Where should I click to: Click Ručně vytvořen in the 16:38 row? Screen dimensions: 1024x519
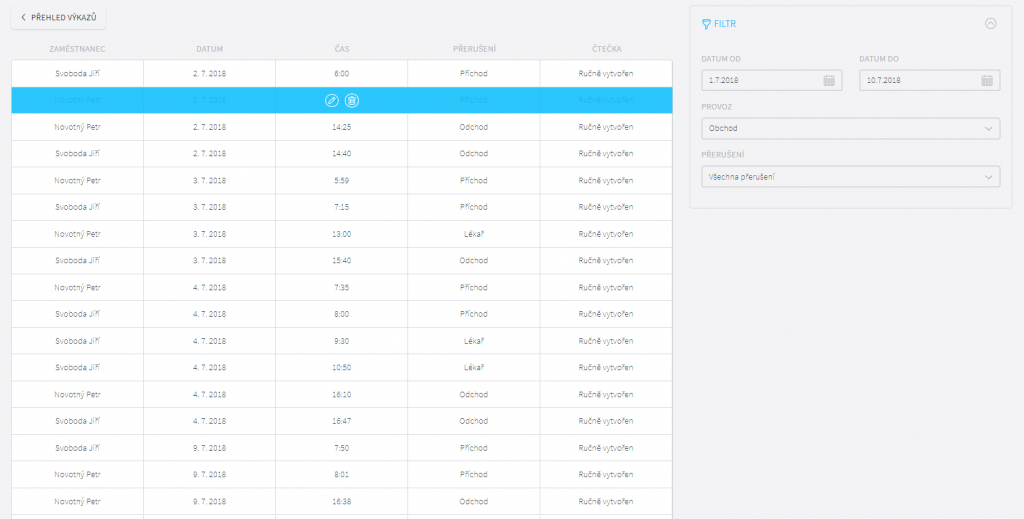pyautogui.click(x=605, y=502)
